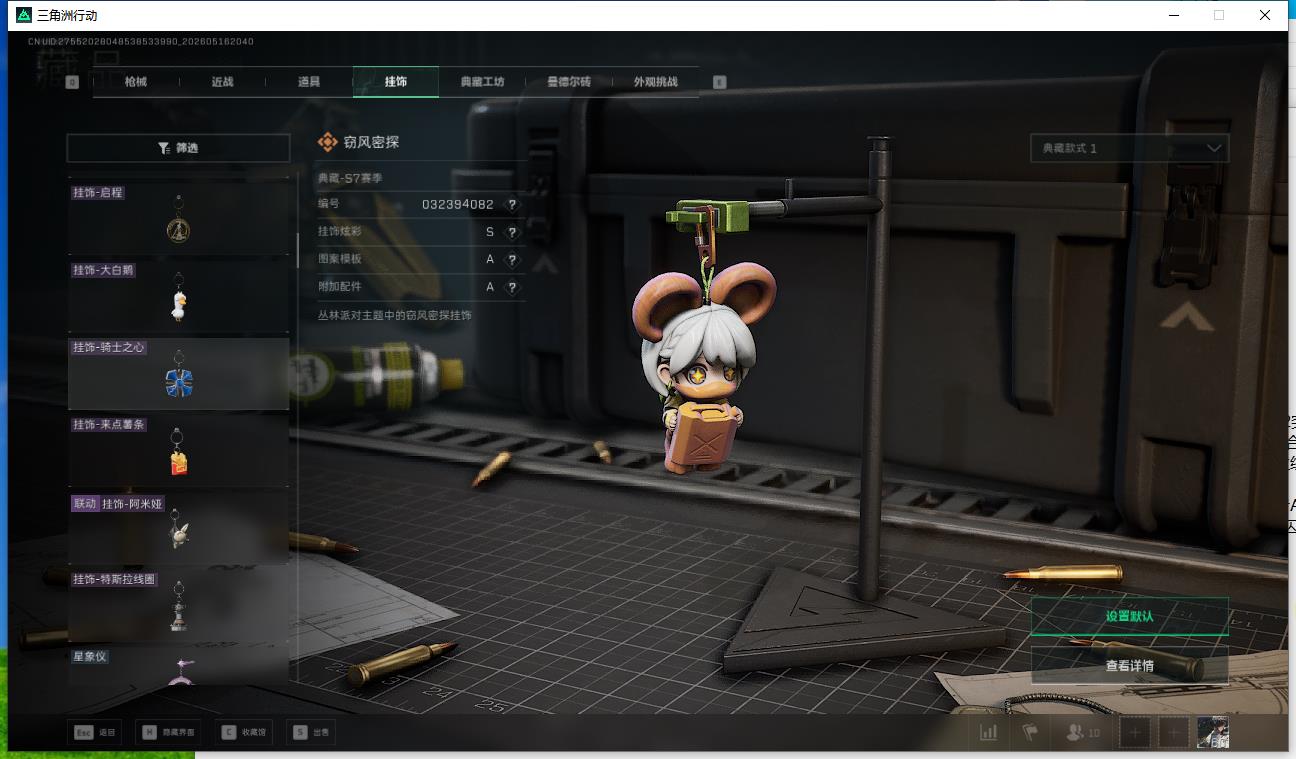
Task: Click the 三角洲行动 app icon in title bar
Action: point(24,15)
